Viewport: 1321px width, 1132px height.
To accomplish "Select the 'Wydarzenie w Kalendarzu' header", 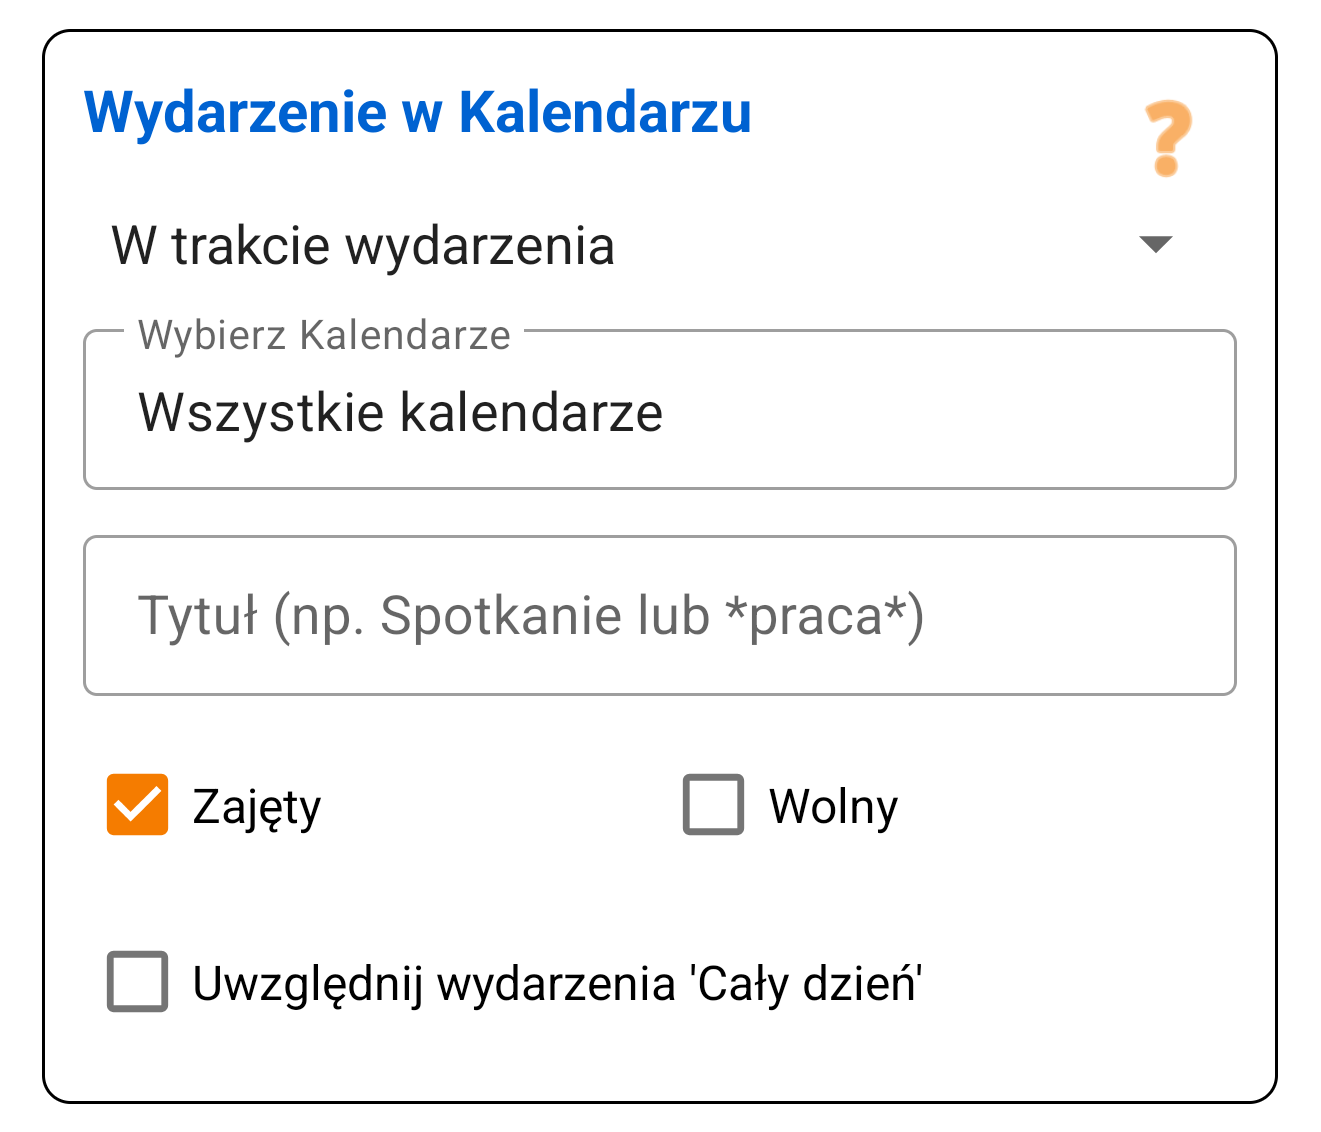I will (418, 110).
